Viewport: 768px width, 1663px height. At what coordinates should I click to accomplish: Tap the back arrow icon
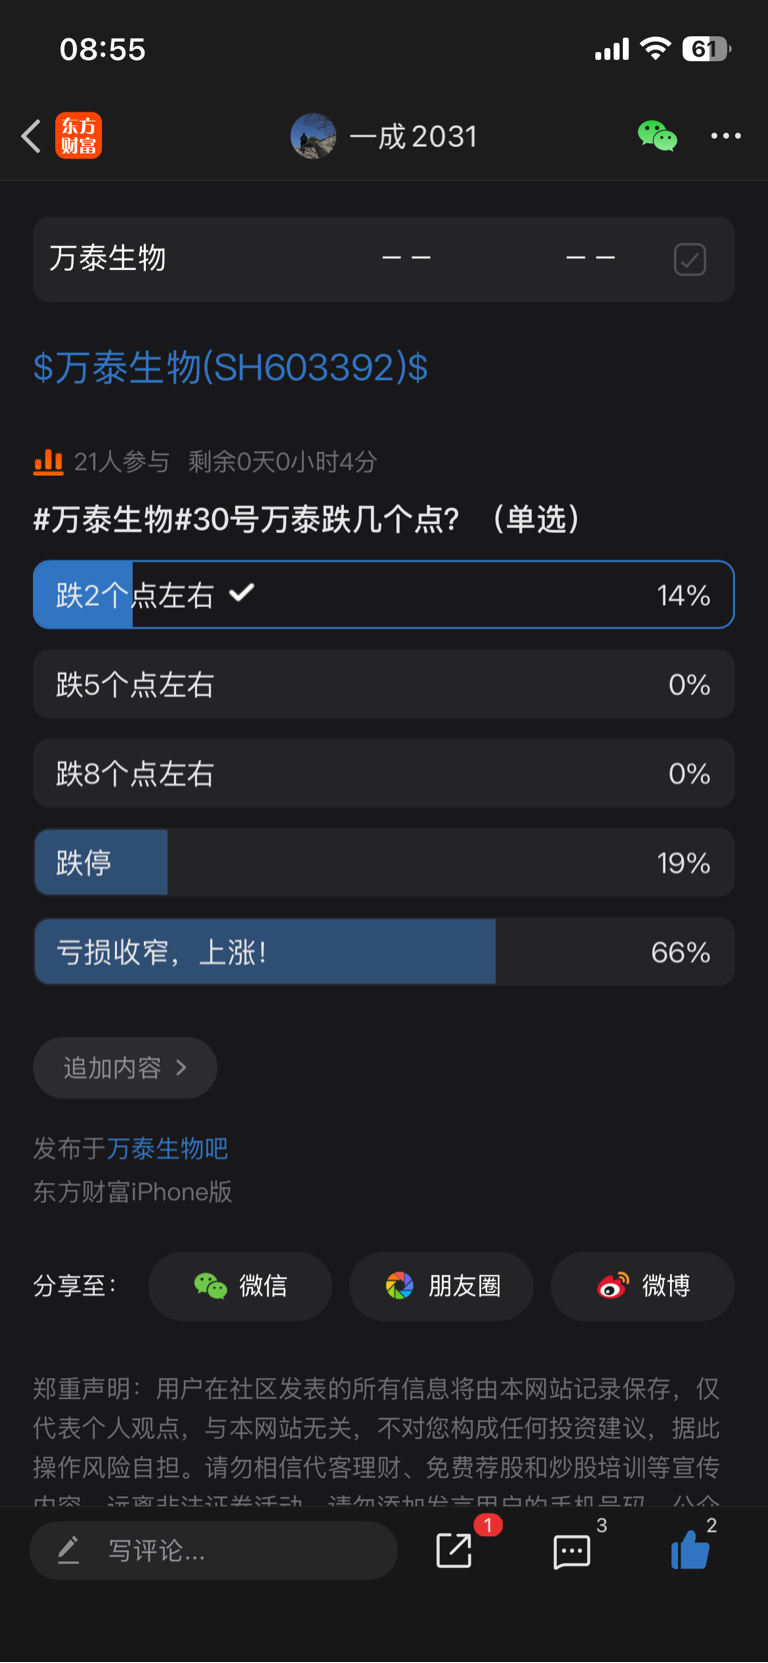point(31,136)
